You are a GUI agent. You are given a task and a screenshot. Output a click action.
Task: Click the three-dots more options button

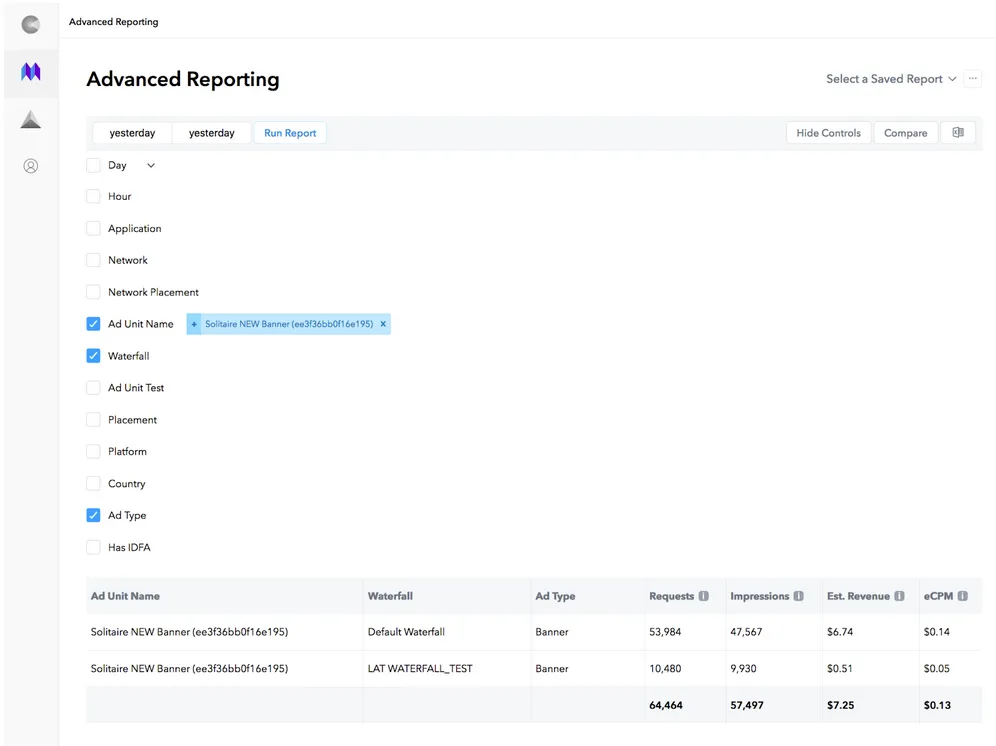[x=972, y=79]
